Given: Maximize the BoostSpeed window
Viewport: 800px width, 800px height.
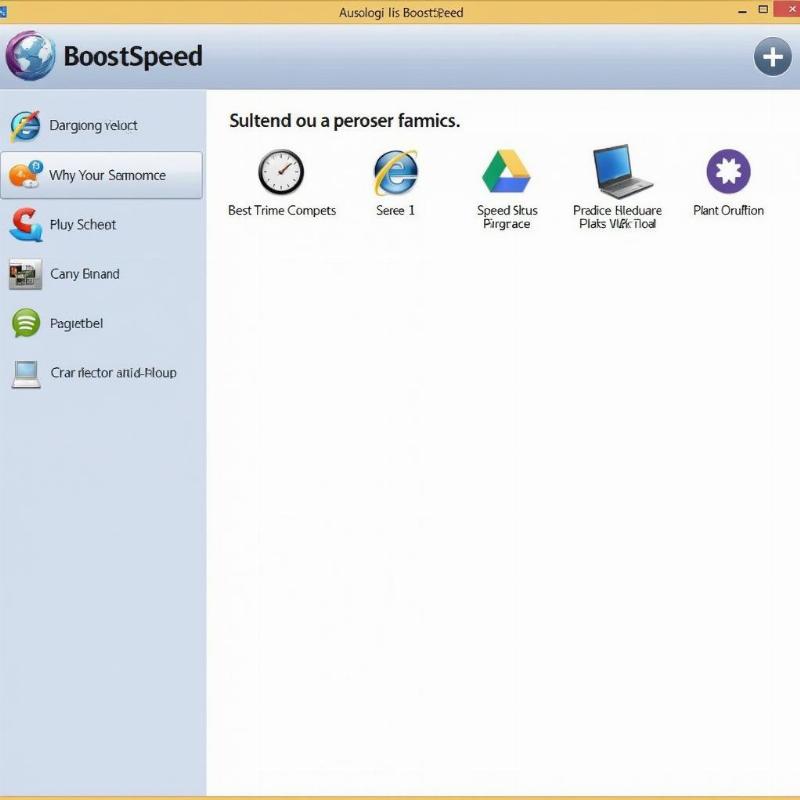Looking at the screenshot, I should tap(763, 12).
